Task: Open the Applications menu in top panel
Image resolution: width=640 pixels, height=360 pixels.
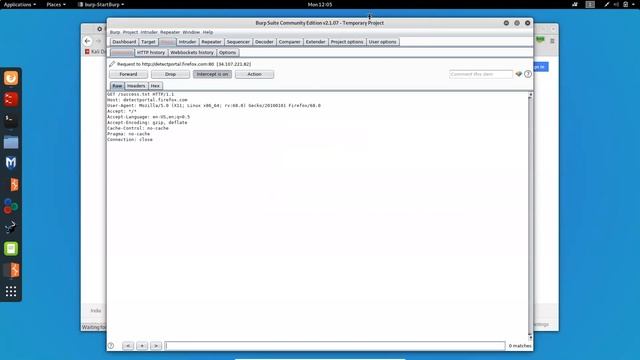Action: pos(19,4)
